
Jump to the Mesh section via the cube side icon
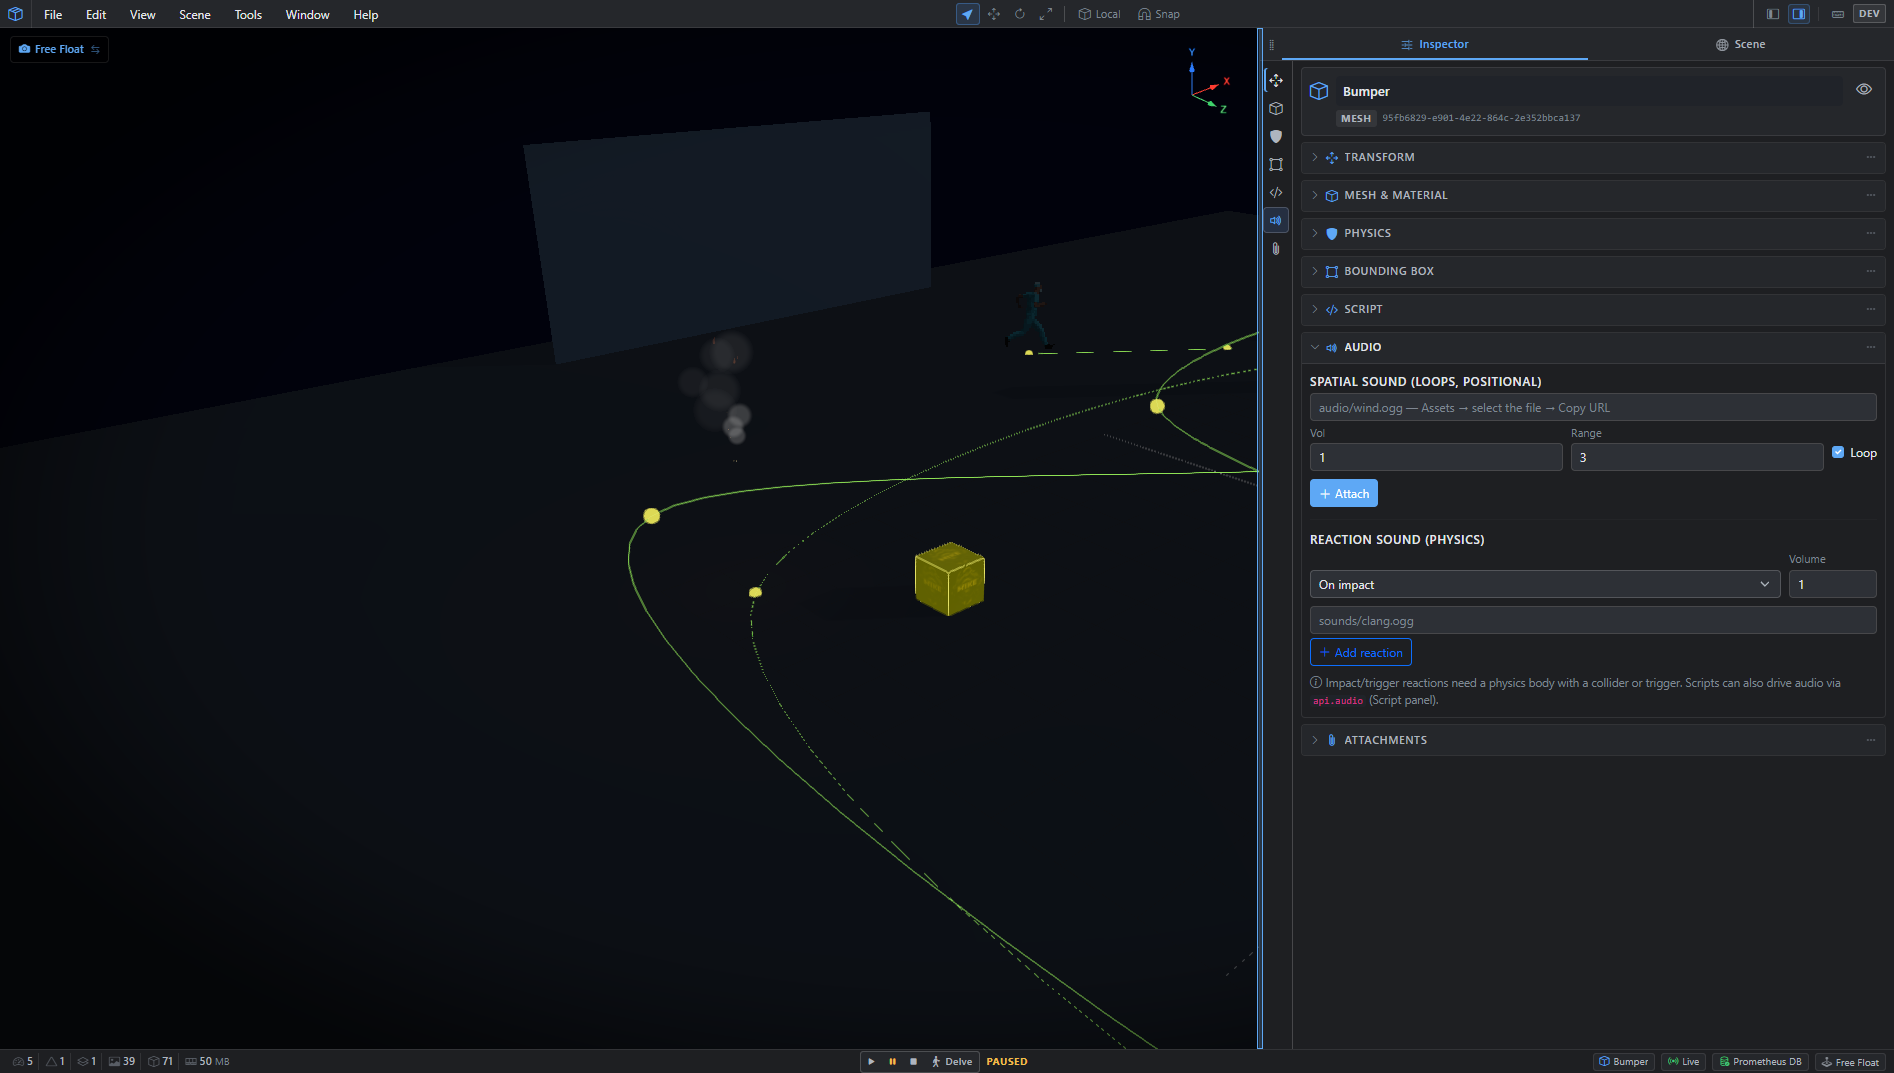click(x=1276, y=108)
